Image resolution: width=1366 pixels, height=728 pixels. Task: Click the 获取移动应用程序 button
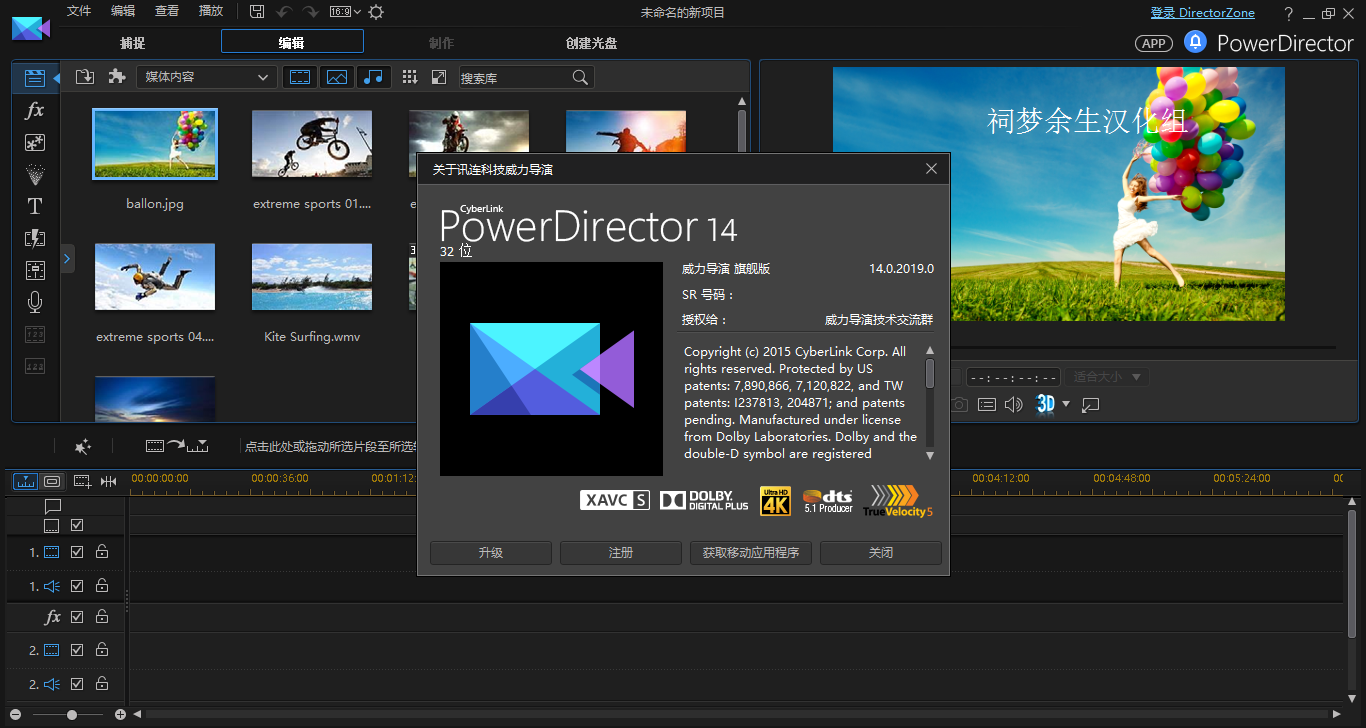pyautogui.click(x=751, y=553)
